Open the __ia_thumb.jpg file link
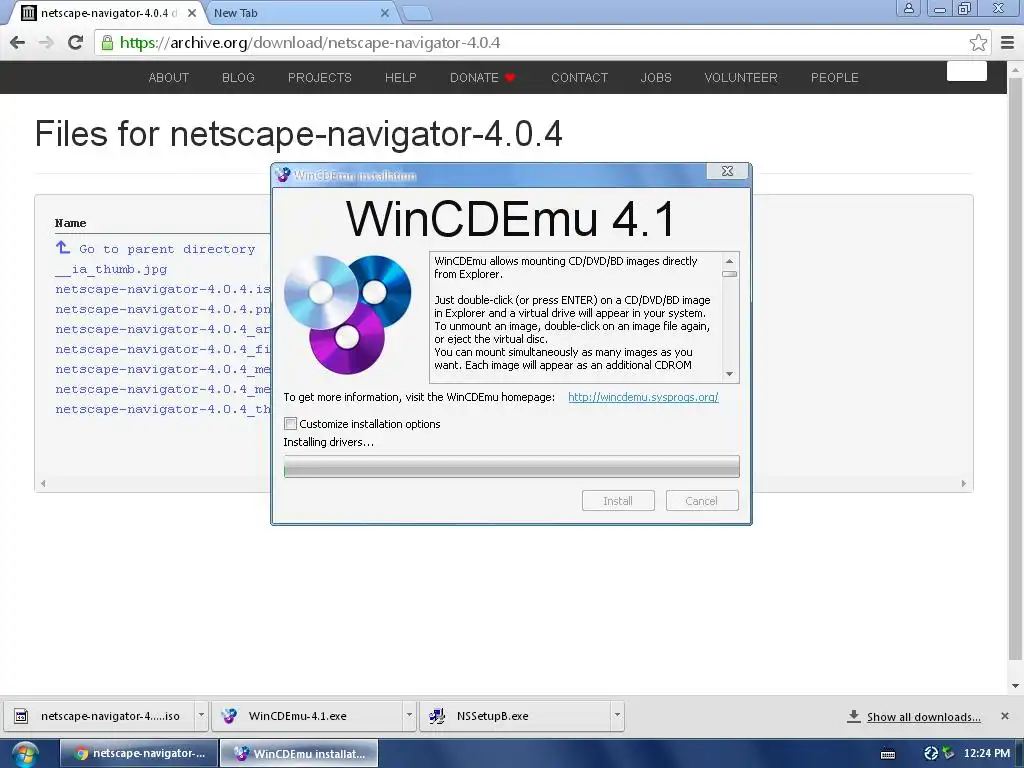The image size is (1024, 768). [111, 269]
